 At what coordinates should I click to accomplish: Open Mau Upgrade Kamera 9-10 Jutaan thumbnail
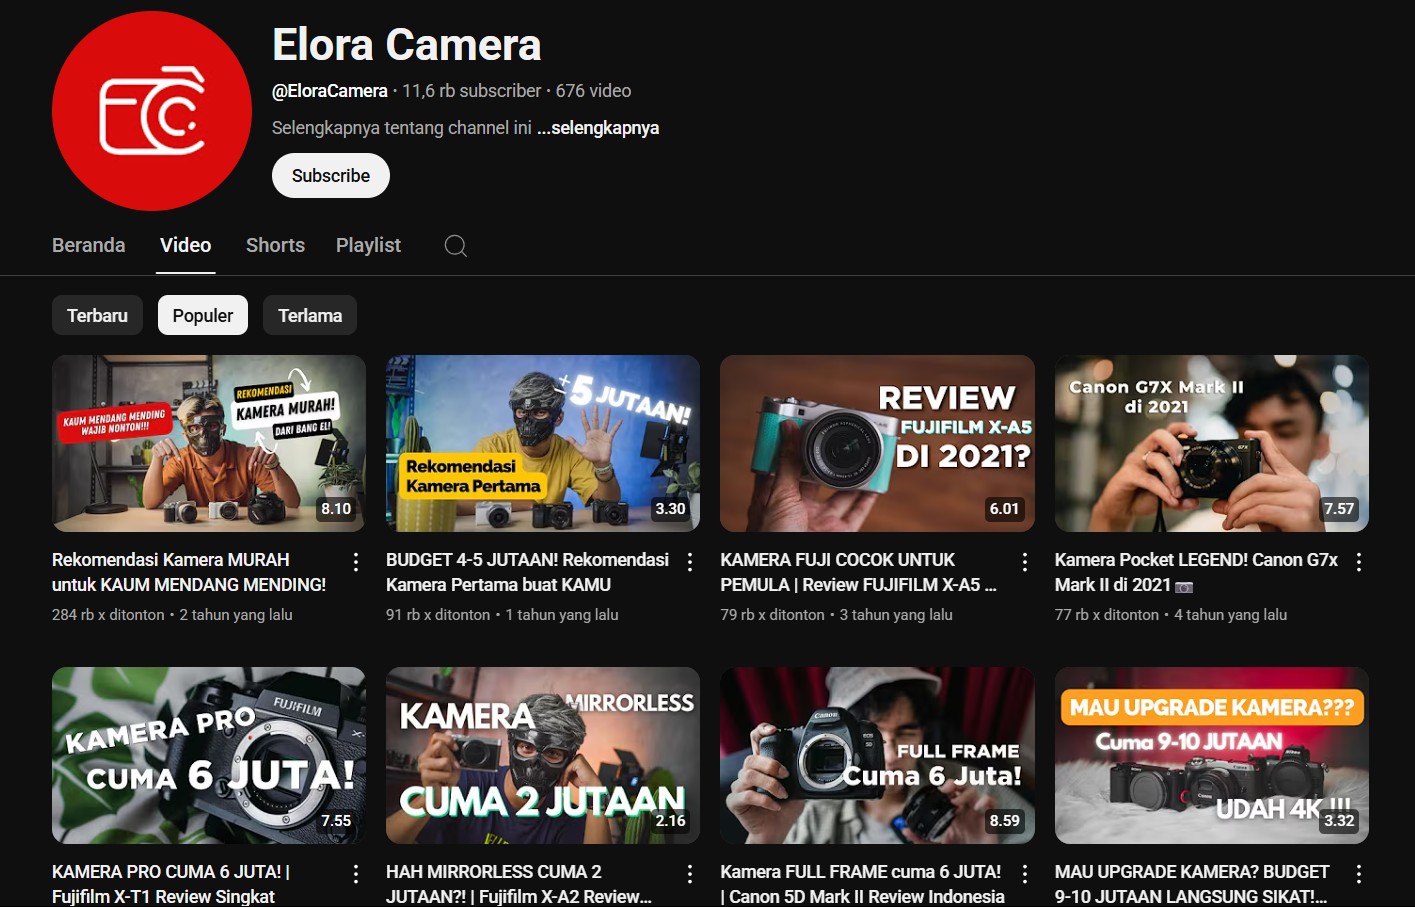point(1212,755)
